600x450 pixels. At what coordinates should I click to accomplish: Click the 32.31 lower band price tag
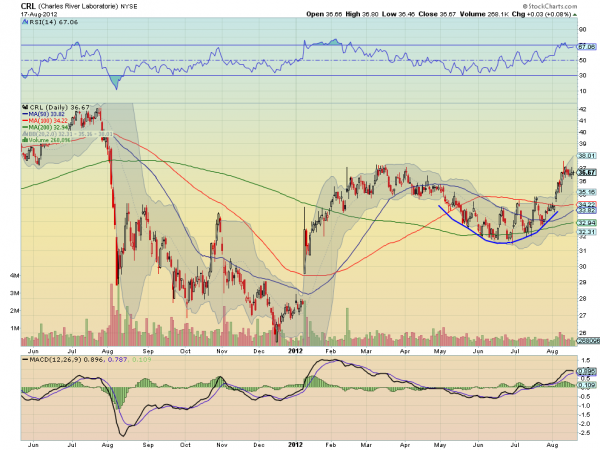pos(587,232)
